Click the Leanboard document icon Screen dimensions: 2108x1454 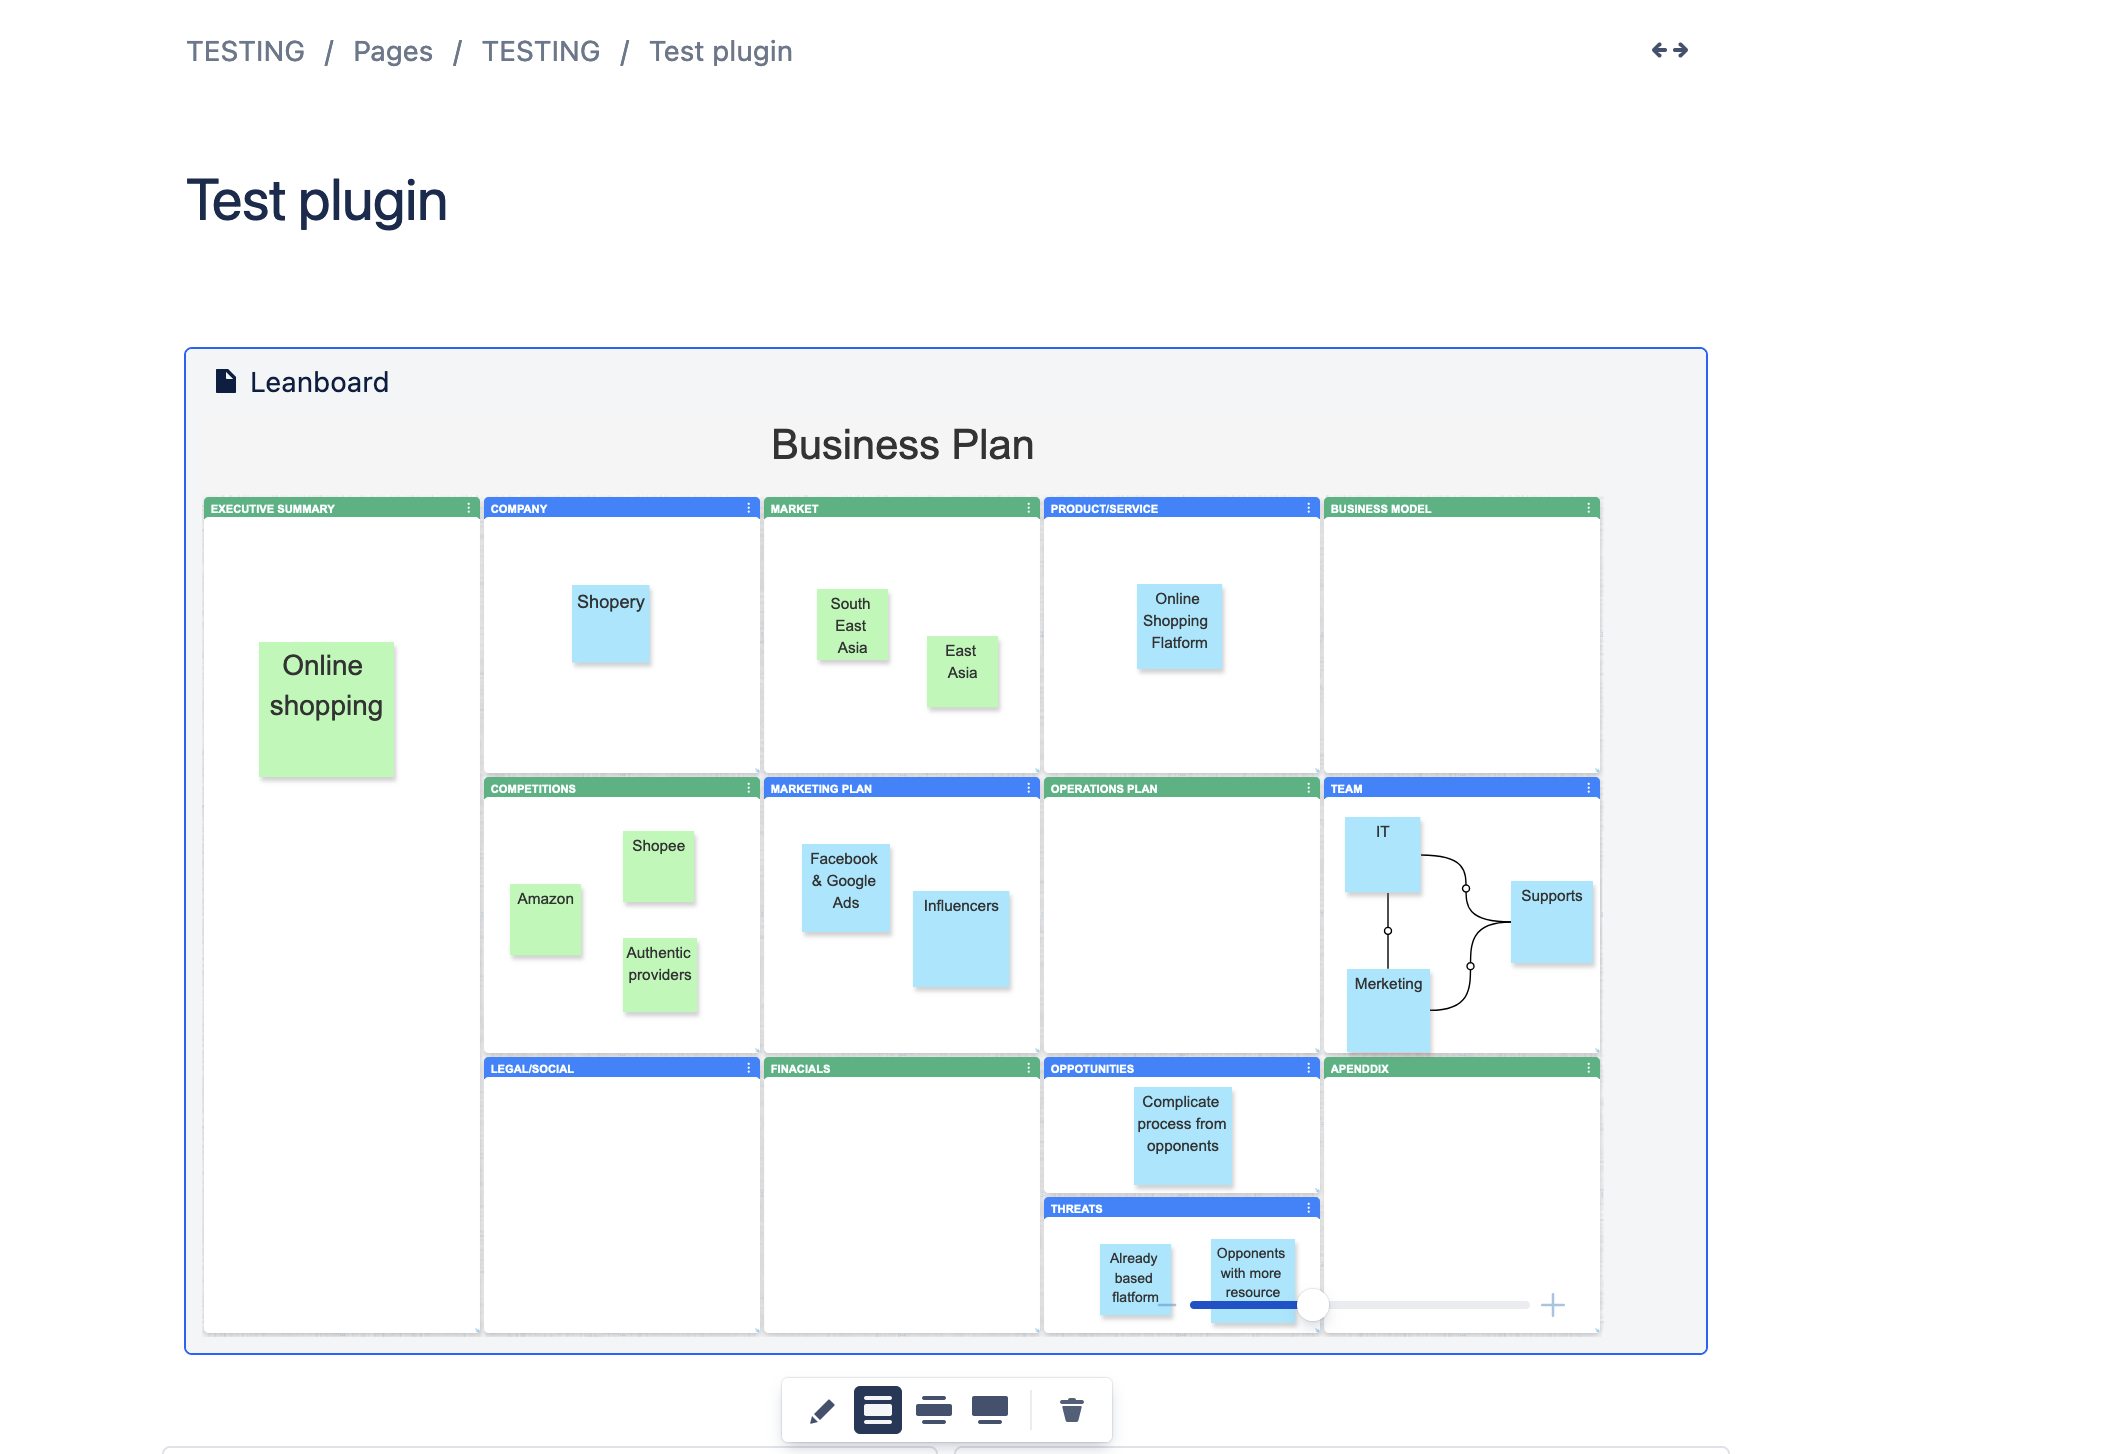click(x=226, y=382)
